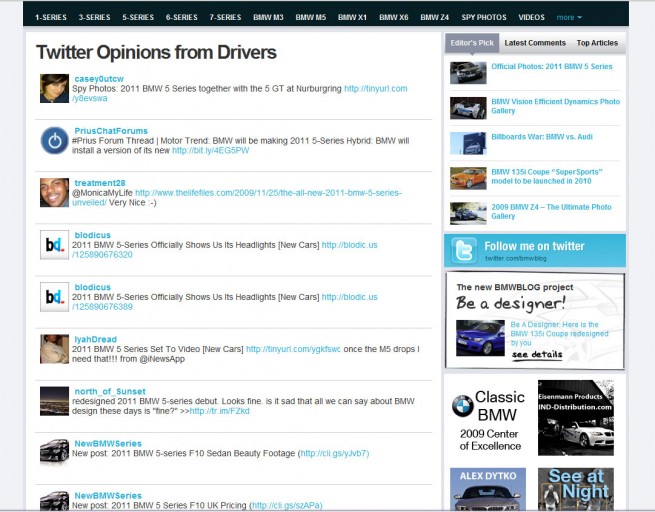The width and height of the screenshot is (655, 512).
Task: Open the tinyurl.com link in casey0utcw tweet
Action: (x=376, y=89)
